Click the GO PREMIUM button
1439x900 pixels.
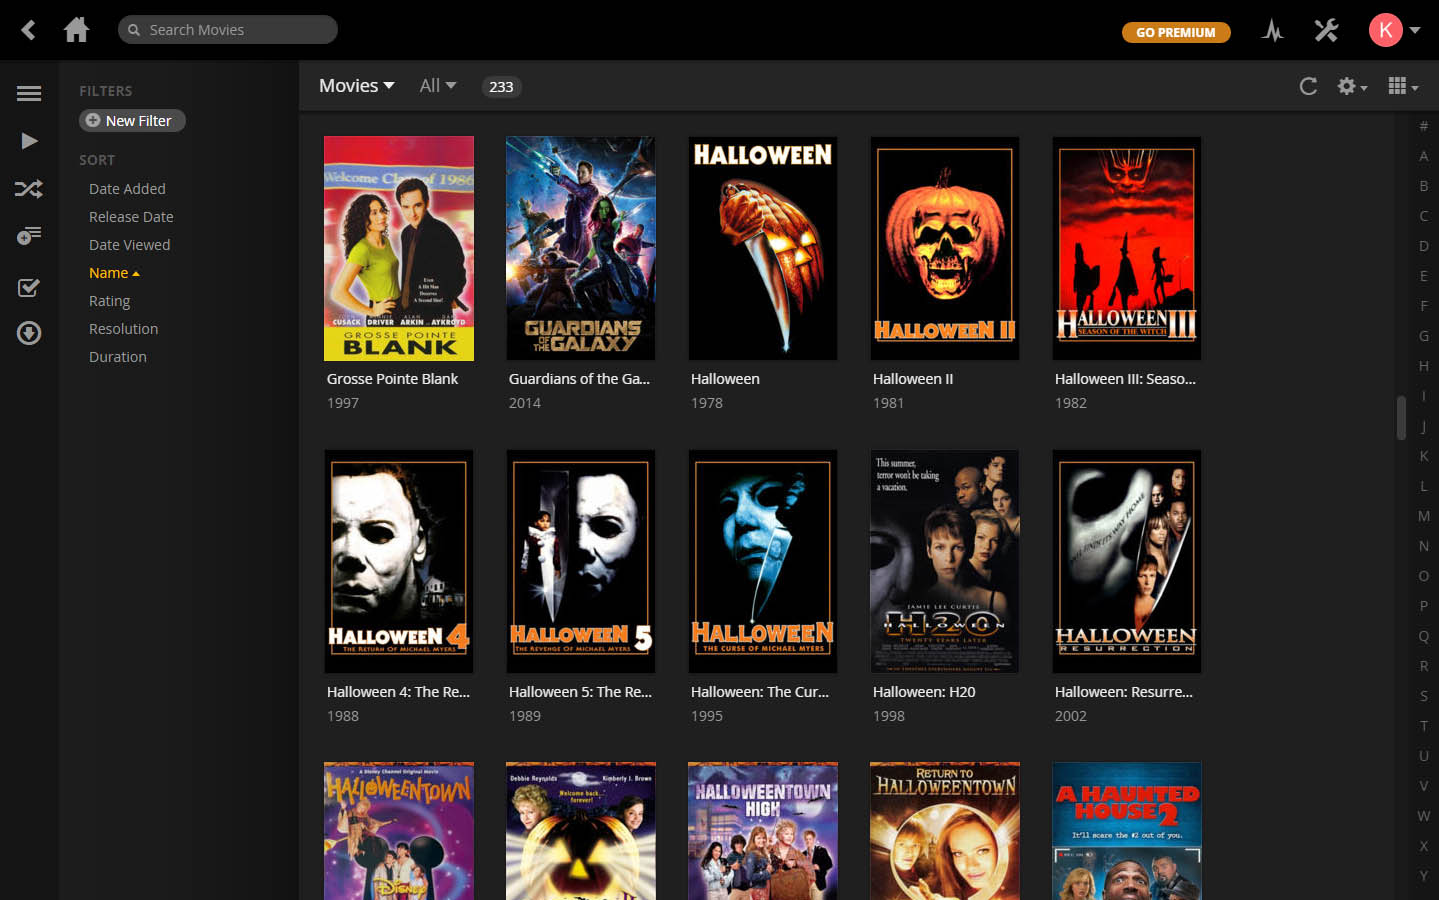[1176, 32]
